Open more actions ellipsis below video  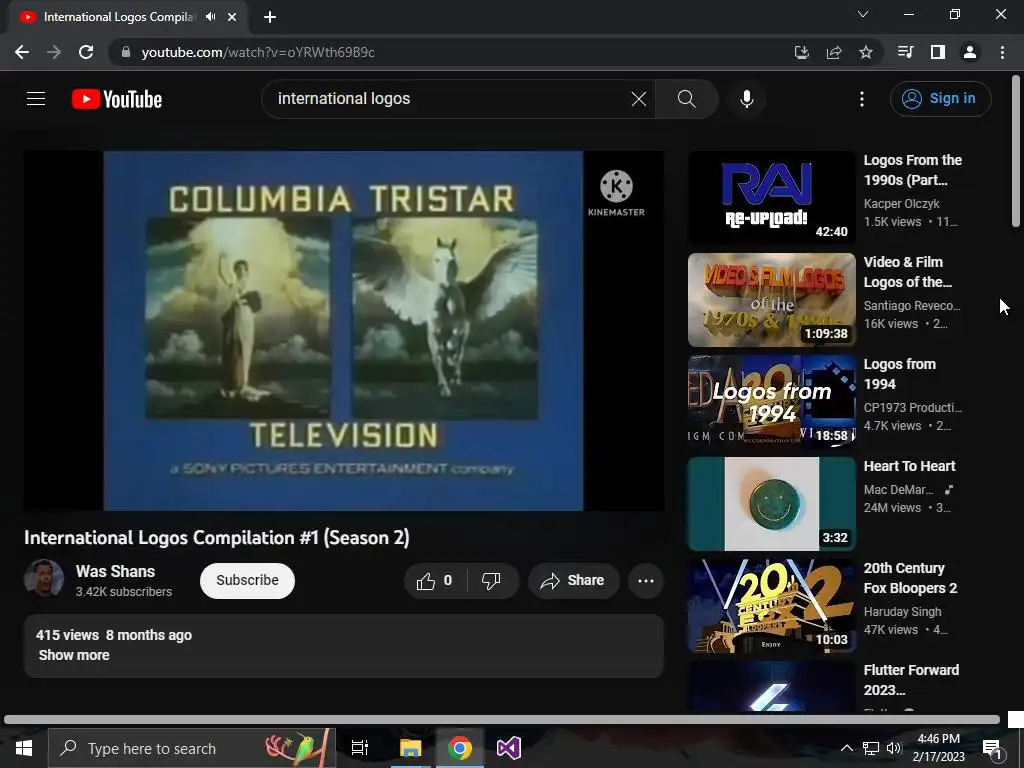[x=646, y=581]
